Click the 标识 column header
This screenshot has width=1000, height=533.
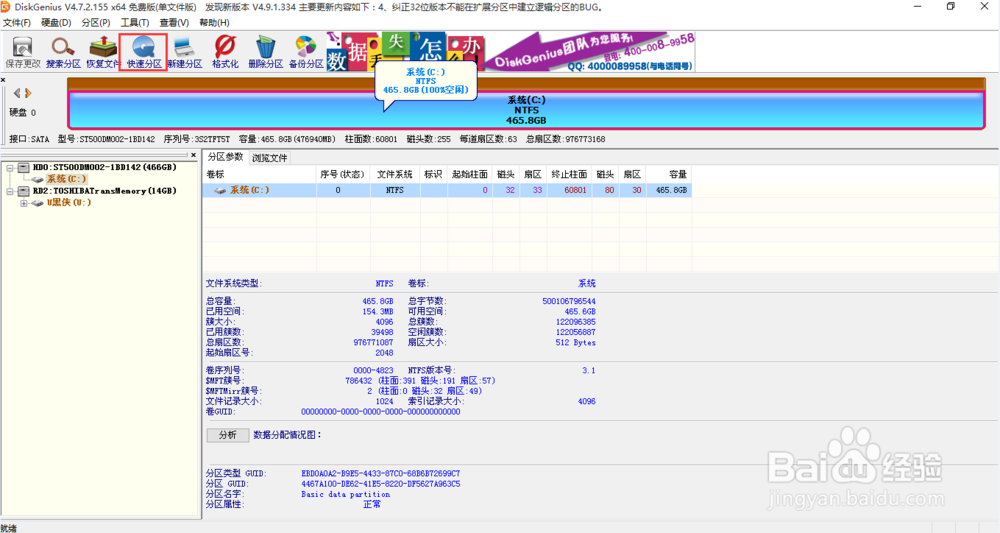pyautogui.click(x=434, y=174)
